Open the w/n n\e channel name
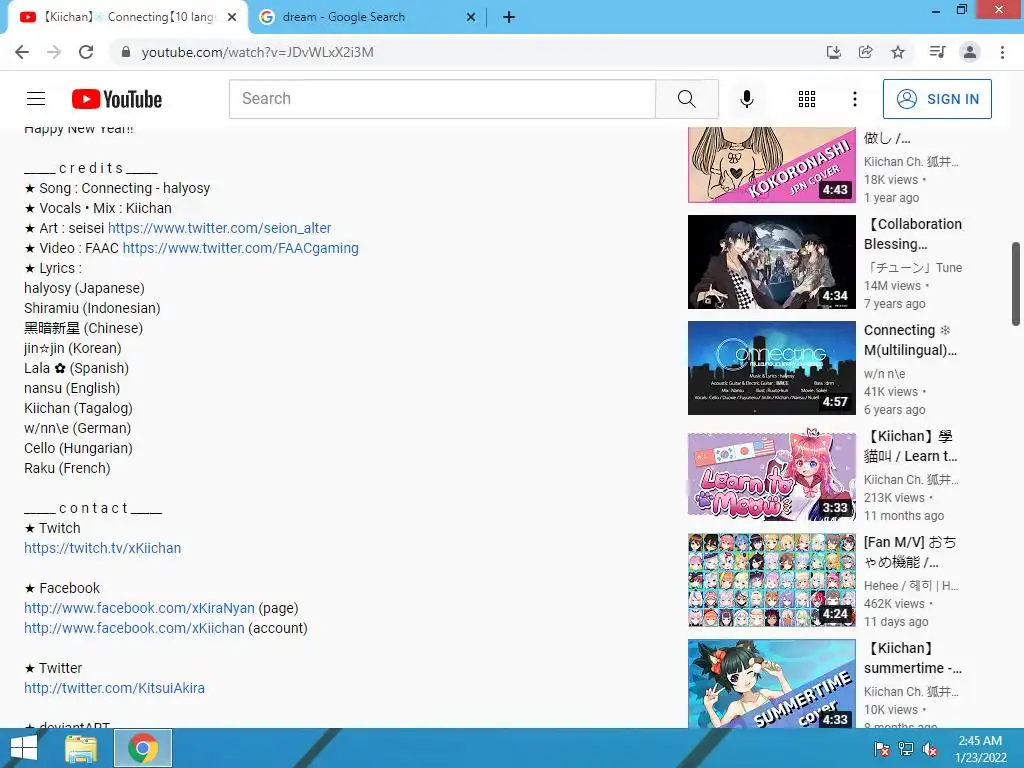 coord(885,374)
